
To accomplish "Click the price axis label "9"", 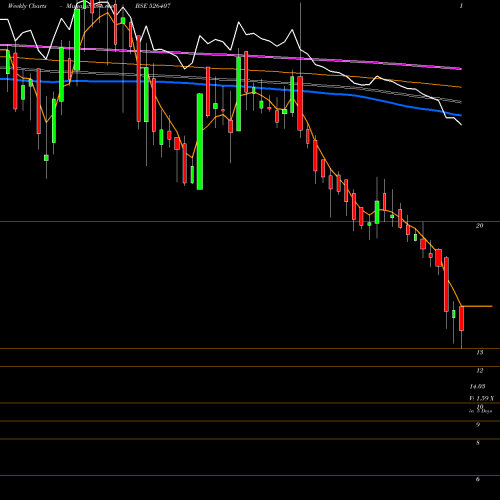I will click(x=478, y=424).
